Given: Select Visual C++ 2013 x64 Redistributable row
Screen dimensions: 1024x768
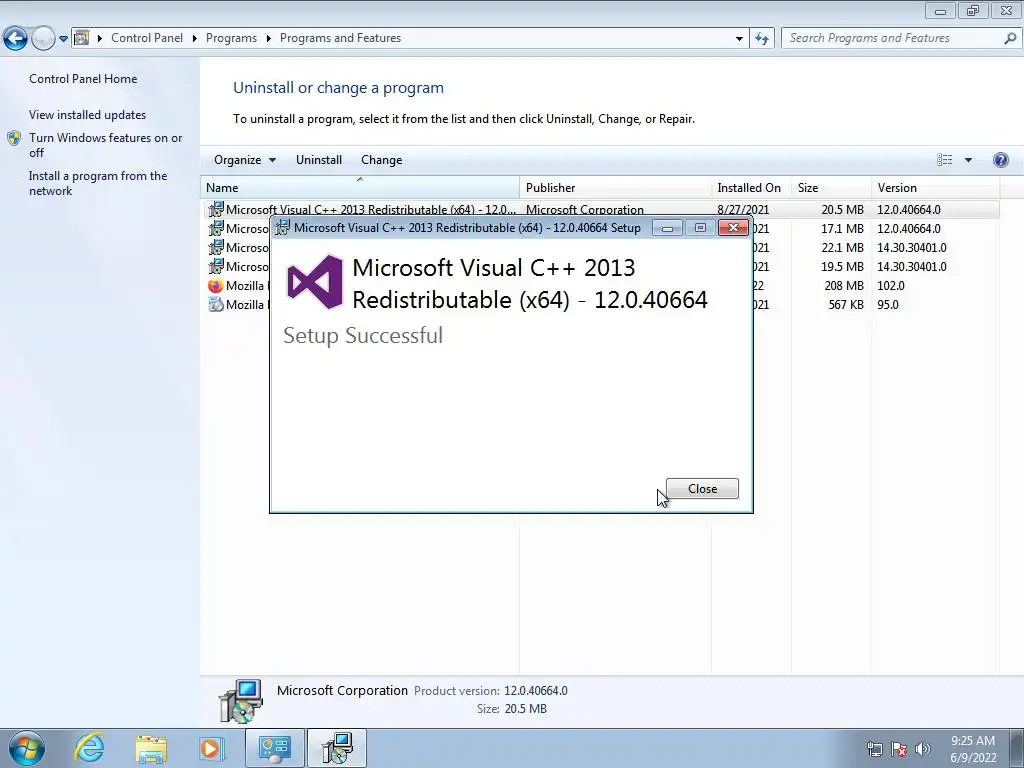Looking at the screenshot, I should [600, 210].
